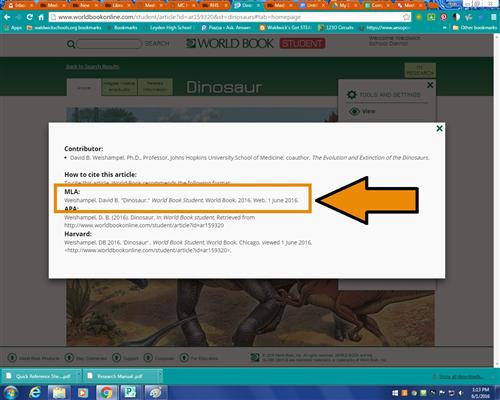Open the Chrome menu icon at the toolbar end
The width and height of the screenshot is (500, 400).
494,17
